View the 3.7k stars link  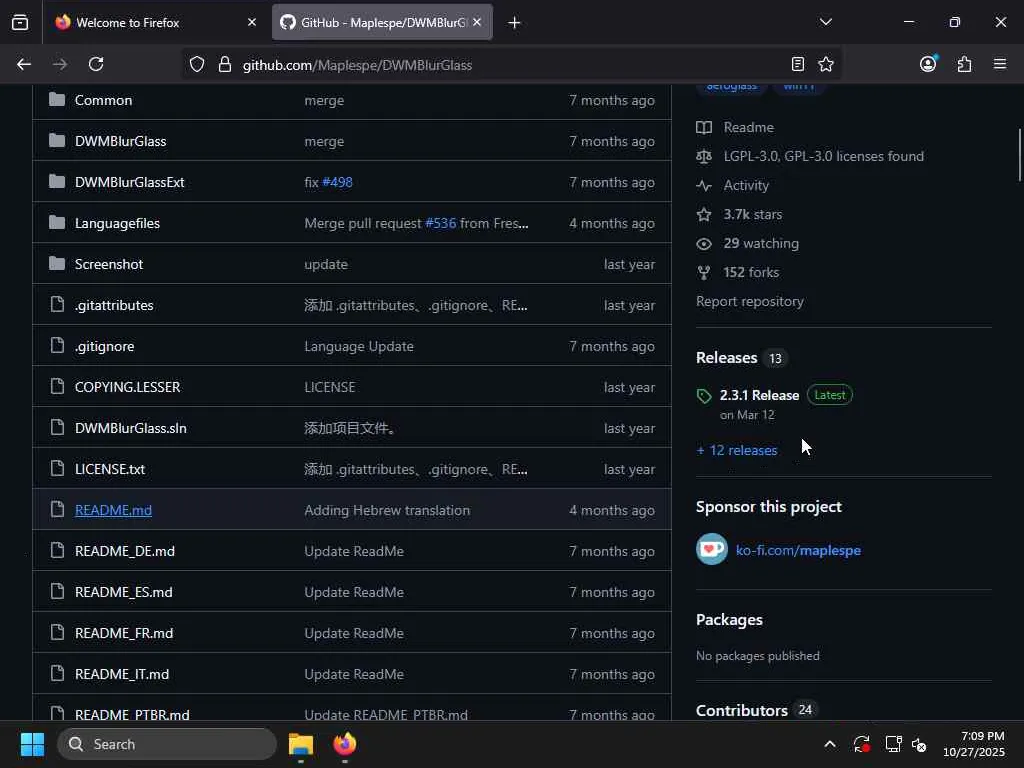(752, 215)
